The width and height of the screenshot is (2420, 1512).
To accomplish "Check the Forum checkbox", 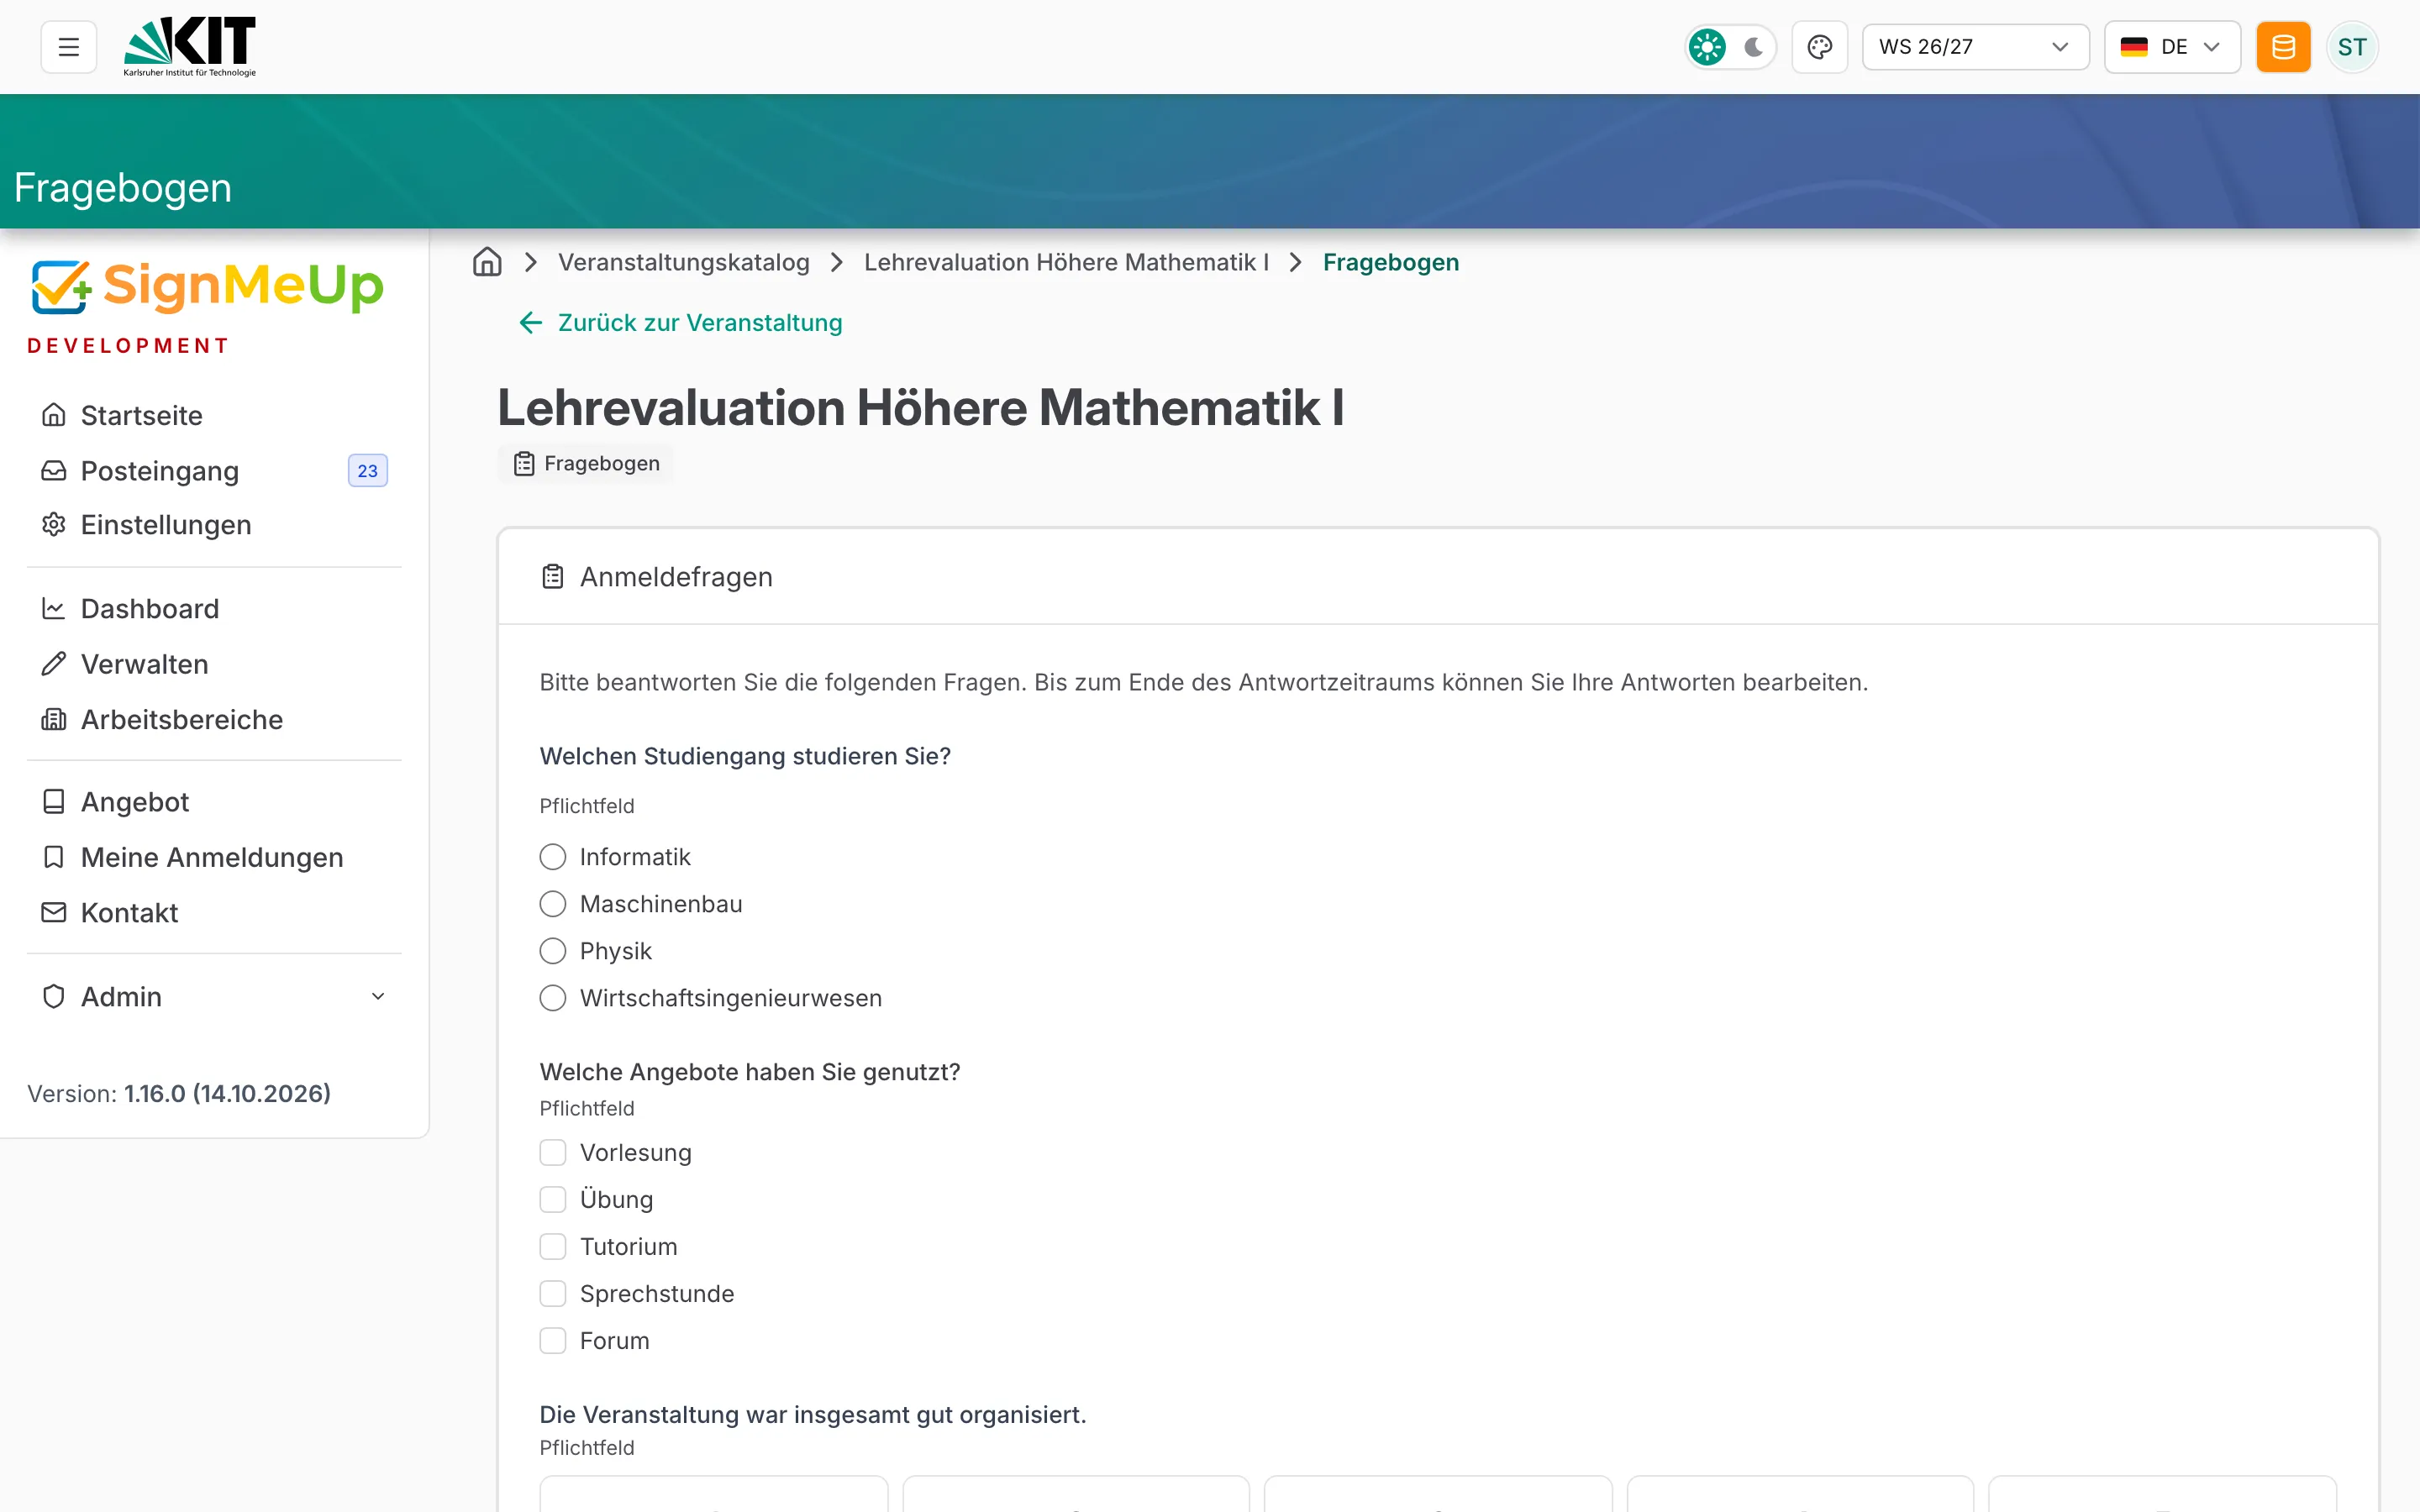I will [x=553, y=1340].
